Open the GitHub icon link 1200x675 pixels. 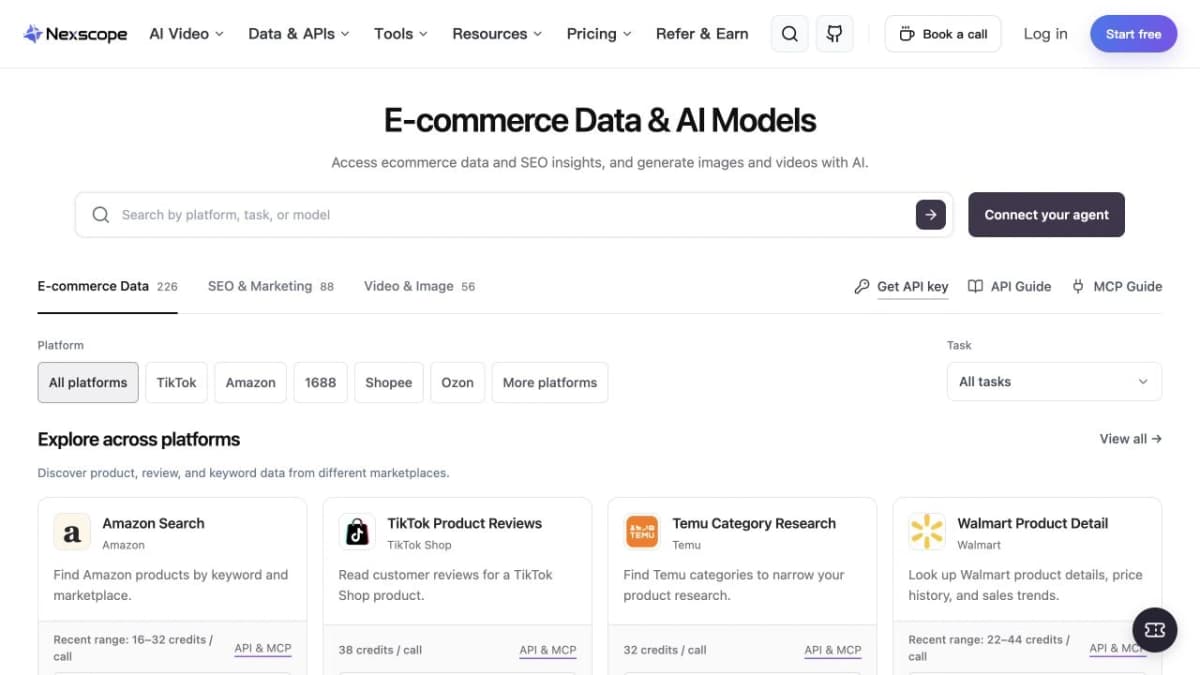click(835, 34)
